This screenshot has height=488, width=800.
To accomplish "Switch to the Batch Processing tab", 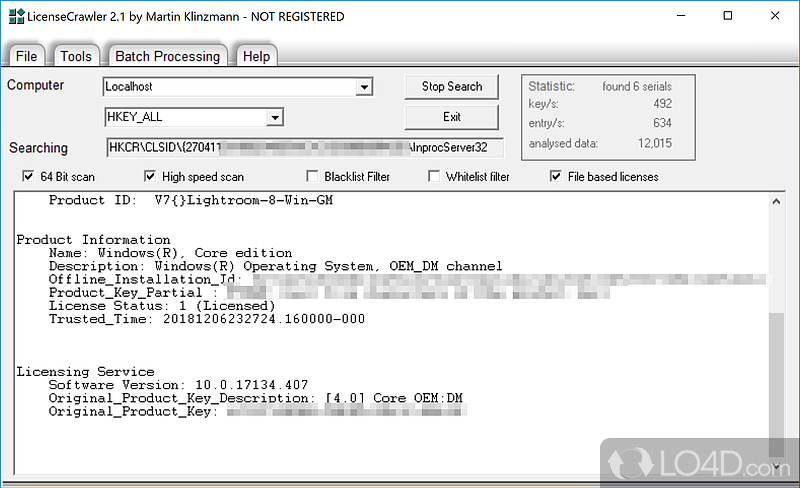I will (167, 56).
